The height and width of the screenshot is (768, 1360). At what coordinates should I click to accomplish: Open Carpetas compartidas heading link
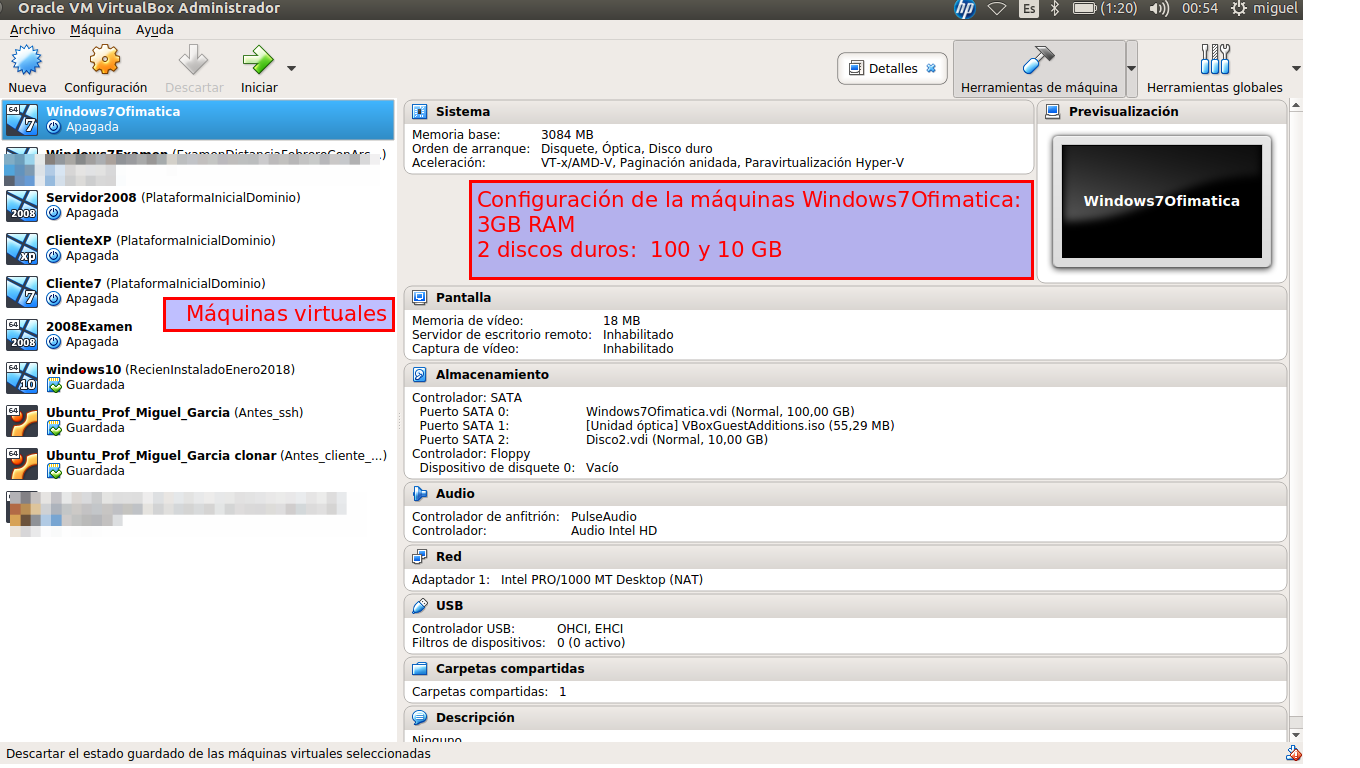click(510, 669)
